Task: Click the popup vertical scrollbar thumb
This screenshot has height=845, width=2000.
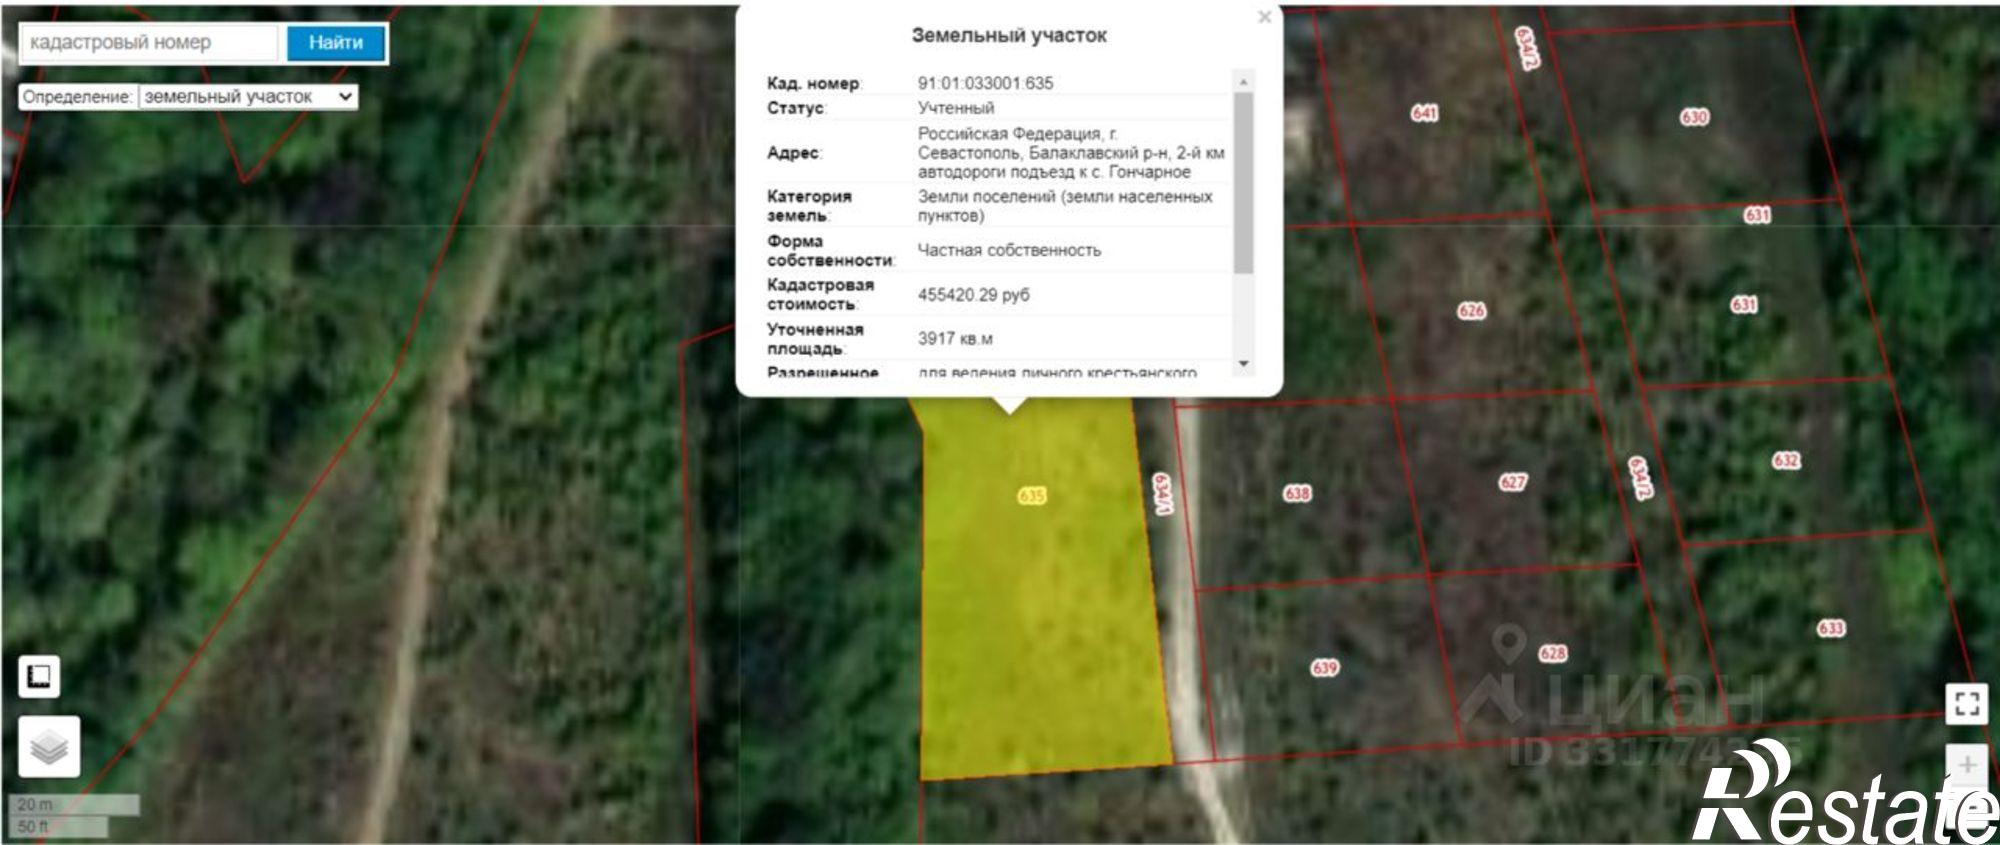Action: tap(1244, 182)
